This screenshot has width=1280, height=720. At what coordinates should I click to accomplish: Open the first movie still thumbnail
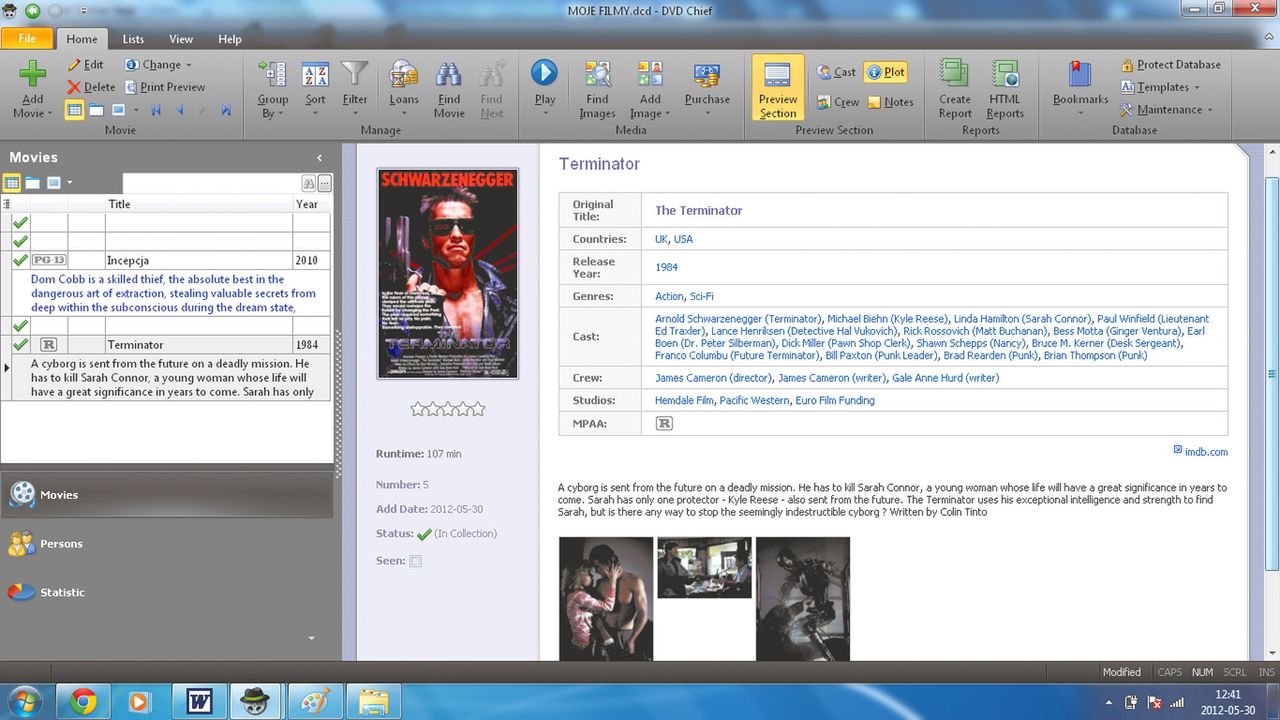coord(605,599)
